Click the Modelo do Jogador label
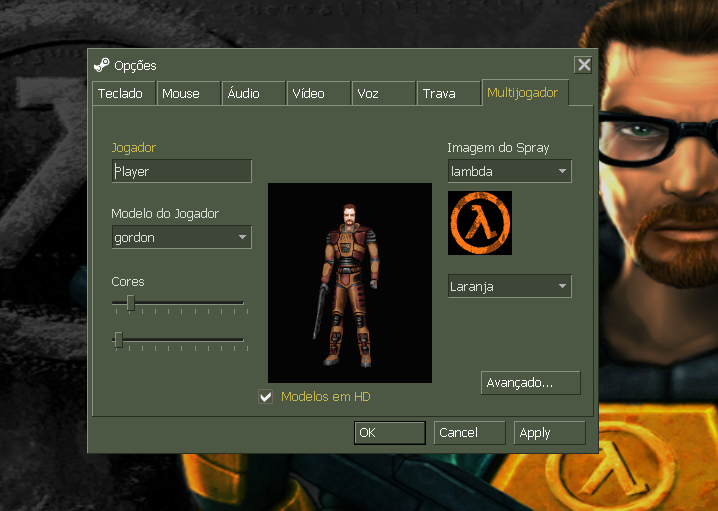 [x=165, y=214]
